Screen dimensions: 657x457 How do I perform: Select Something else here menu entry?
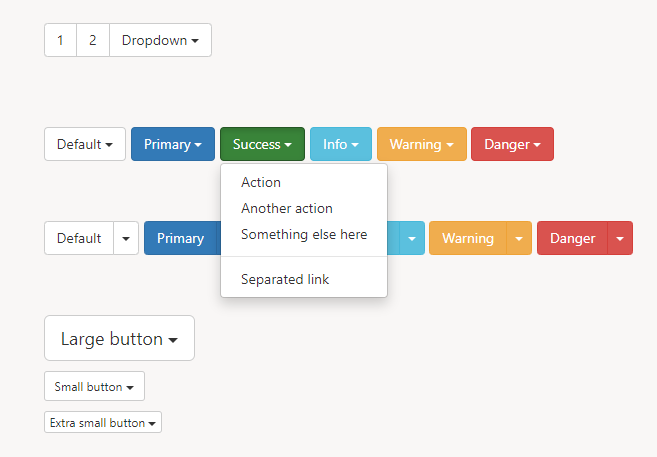tap(304, 234)
